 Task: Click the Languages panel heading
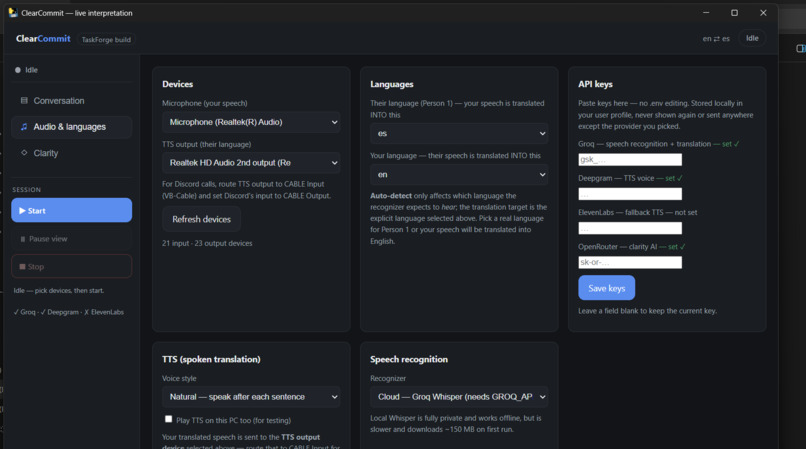coord(392,84)
